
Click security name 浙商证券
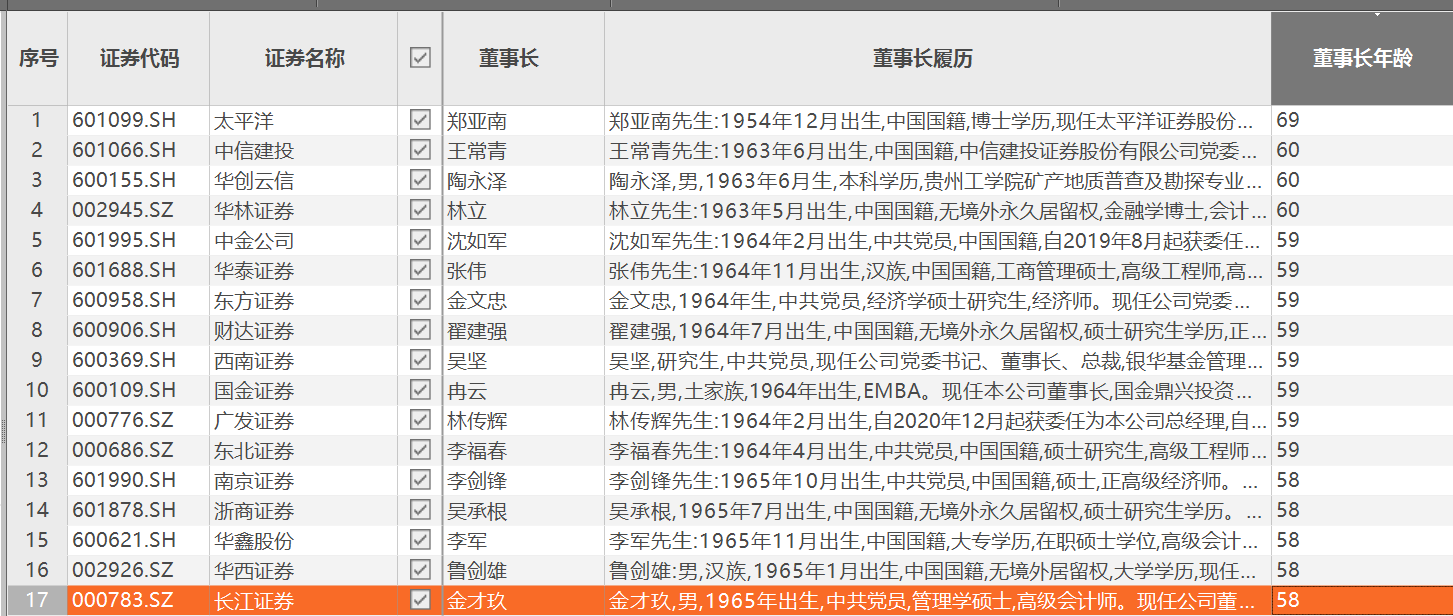pos(254,511)
